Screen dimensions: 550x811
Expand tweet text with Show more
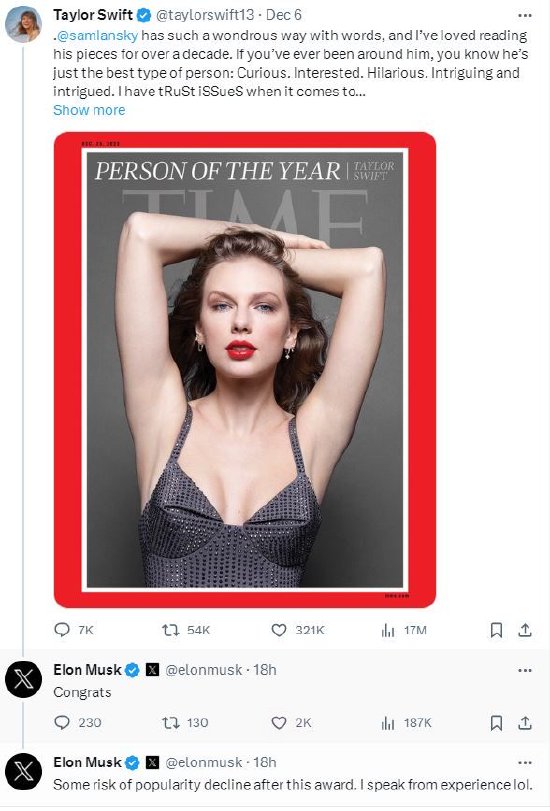coord(89,110)
